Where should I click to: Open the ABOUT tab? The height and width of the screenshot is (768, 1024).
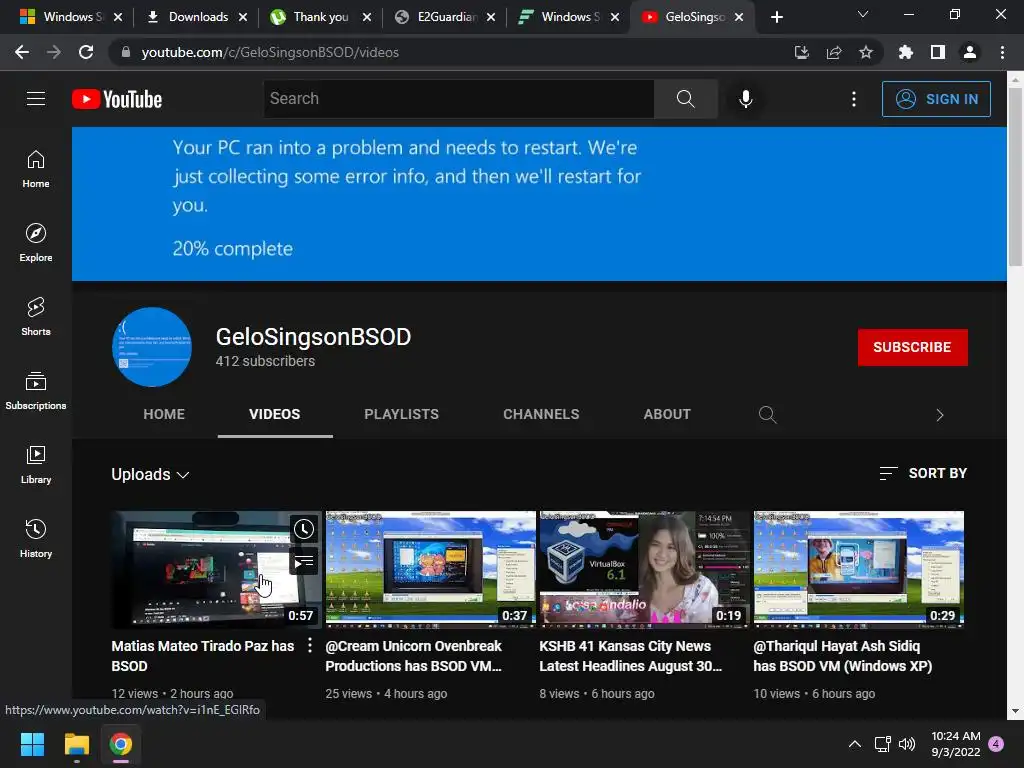(667, 414)
